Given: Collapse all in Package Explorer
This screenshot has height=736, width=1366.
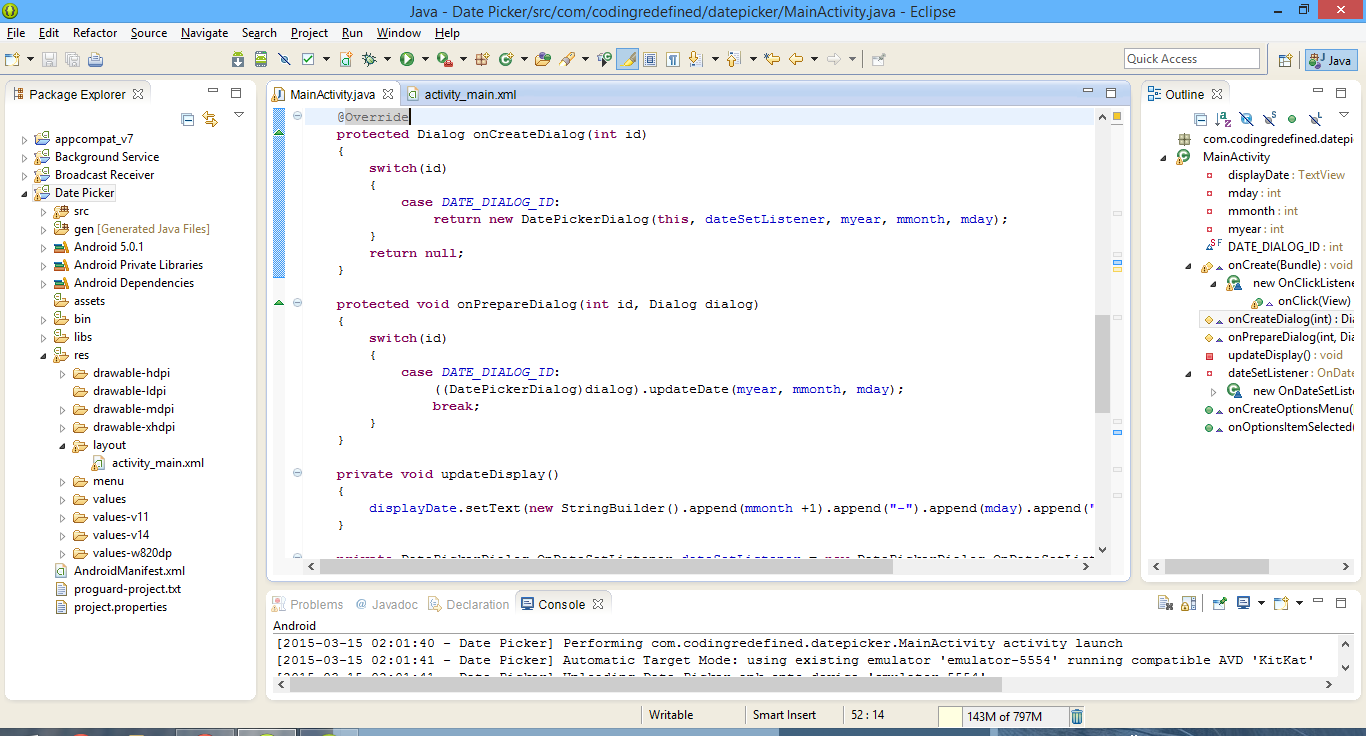Looking at the screenshot, I should coord(187,118).
